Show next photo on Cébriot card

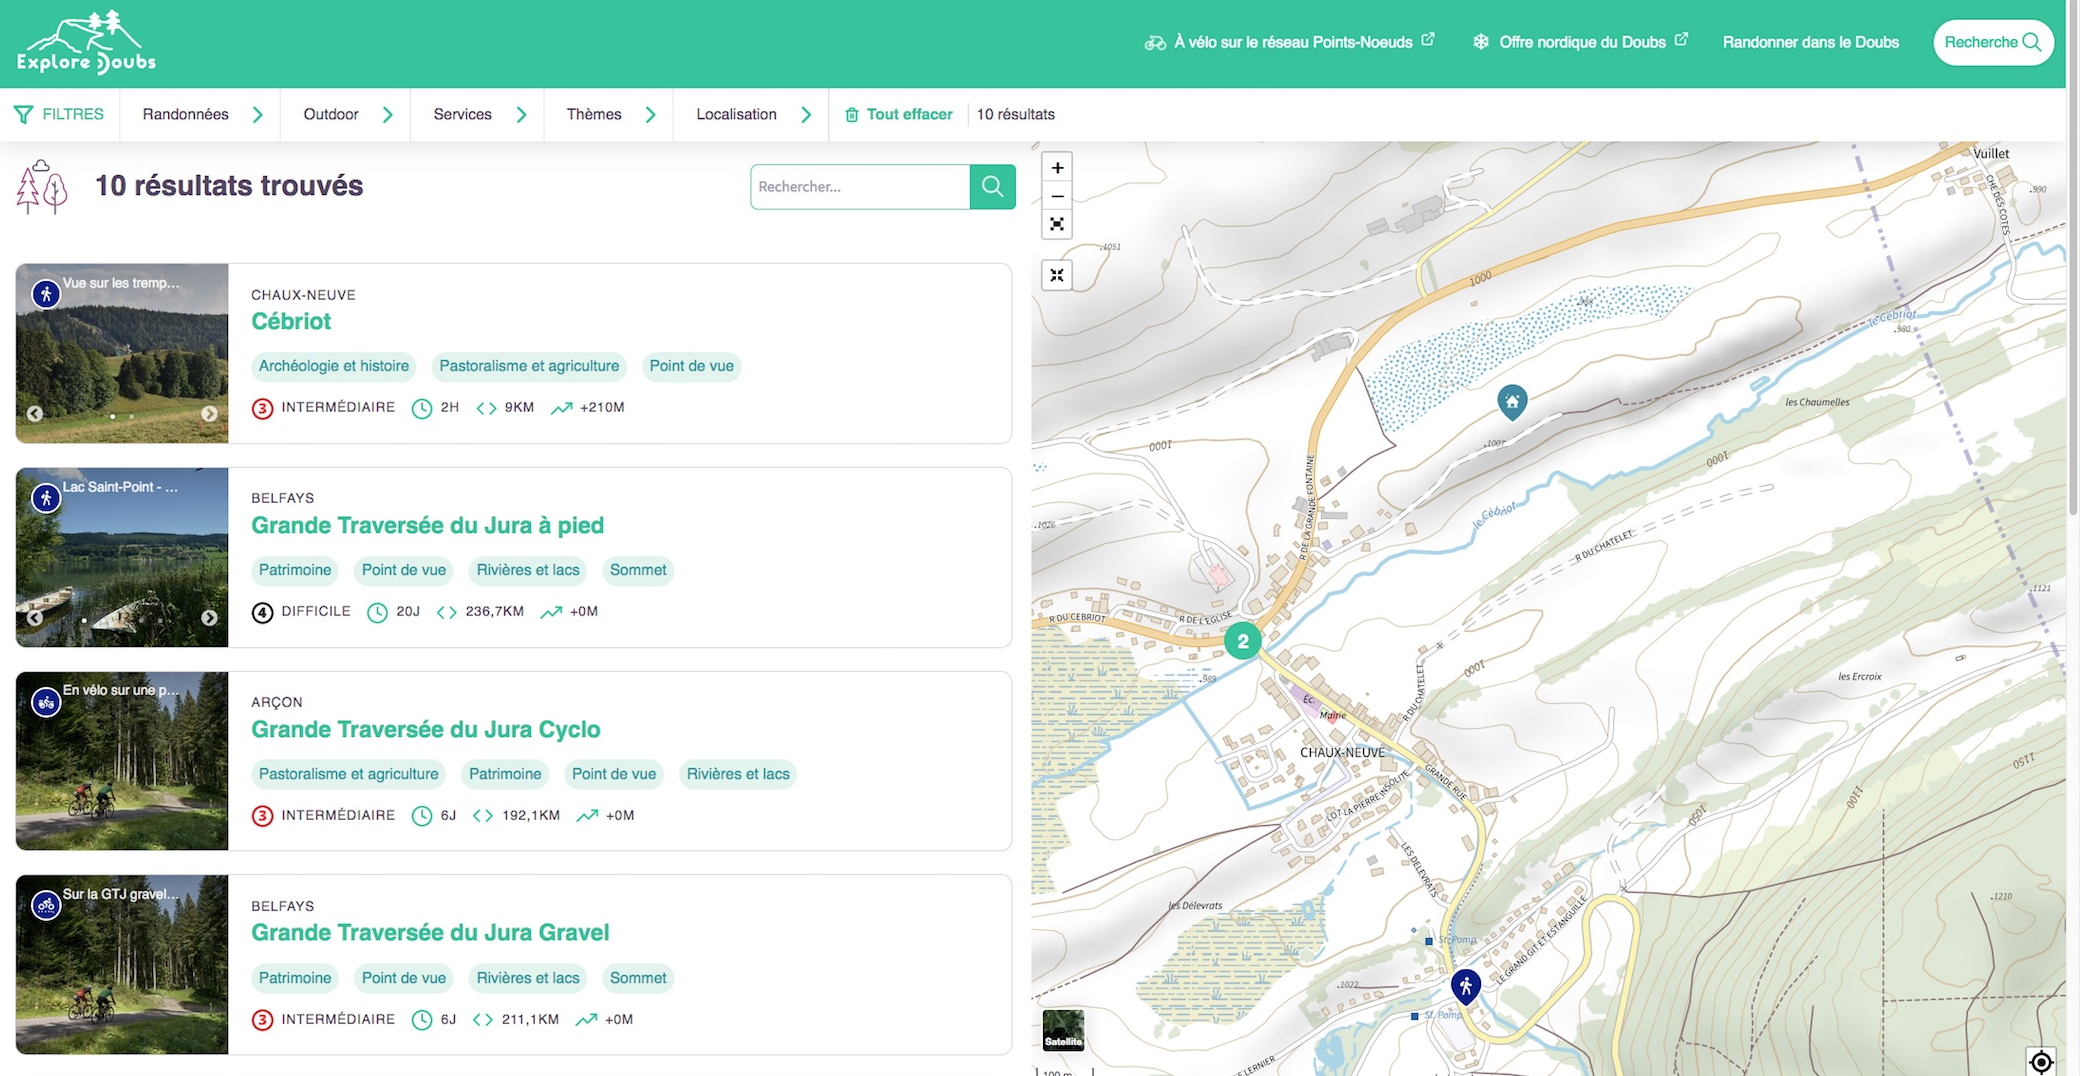[x=209, y=414]
